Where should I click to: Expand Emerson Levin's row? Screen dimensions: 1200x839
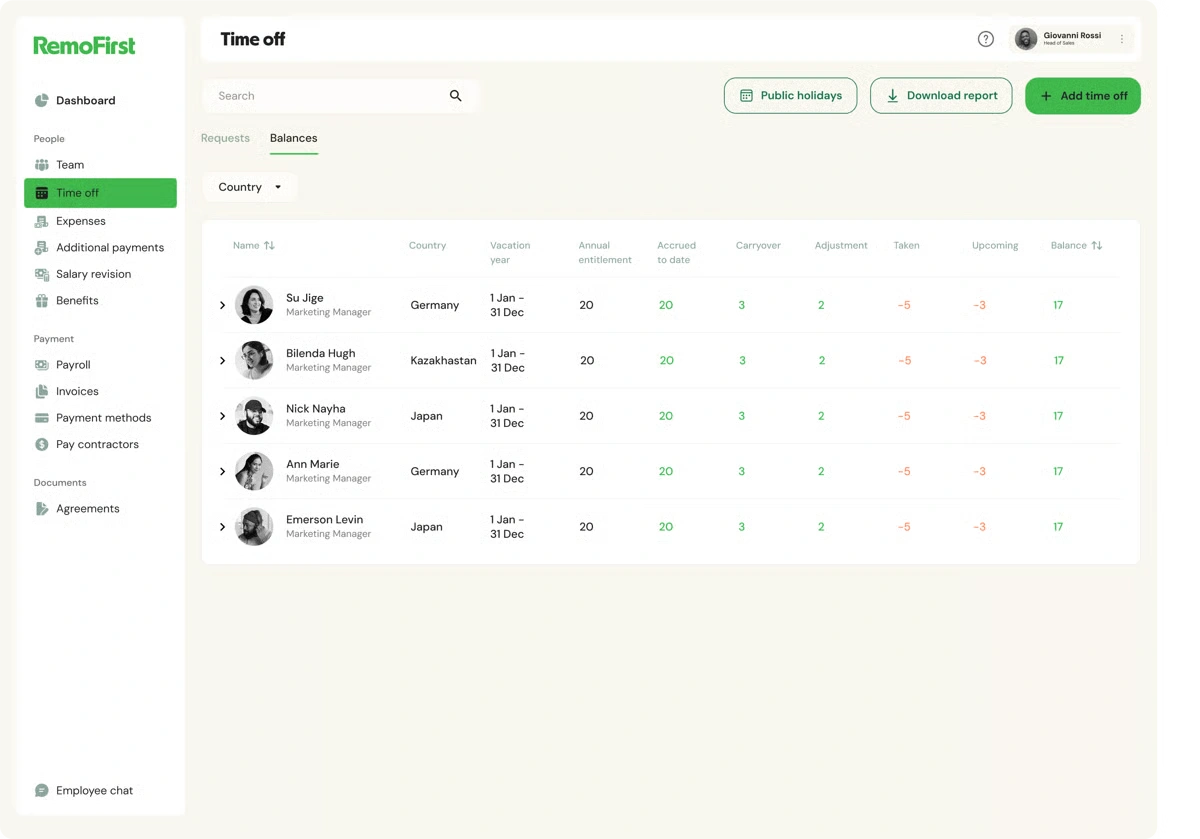pos(222,527)
